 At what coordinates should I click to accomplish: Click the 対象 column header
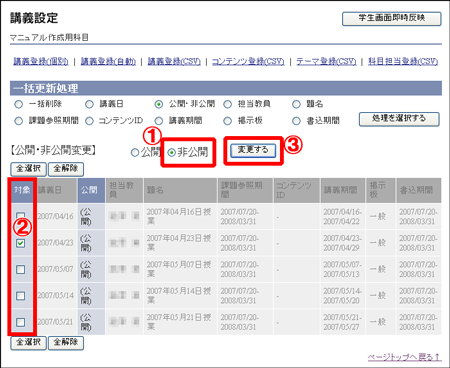[x=22, y=190]
